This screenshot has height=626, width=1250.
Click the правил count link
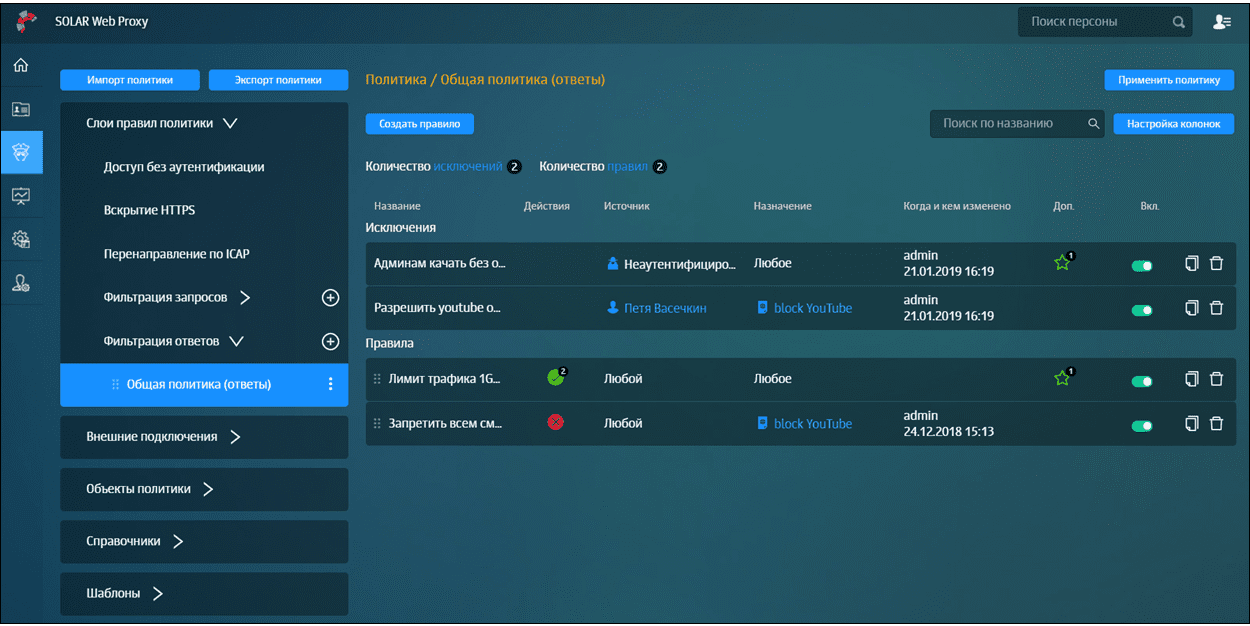coord(628,167)
